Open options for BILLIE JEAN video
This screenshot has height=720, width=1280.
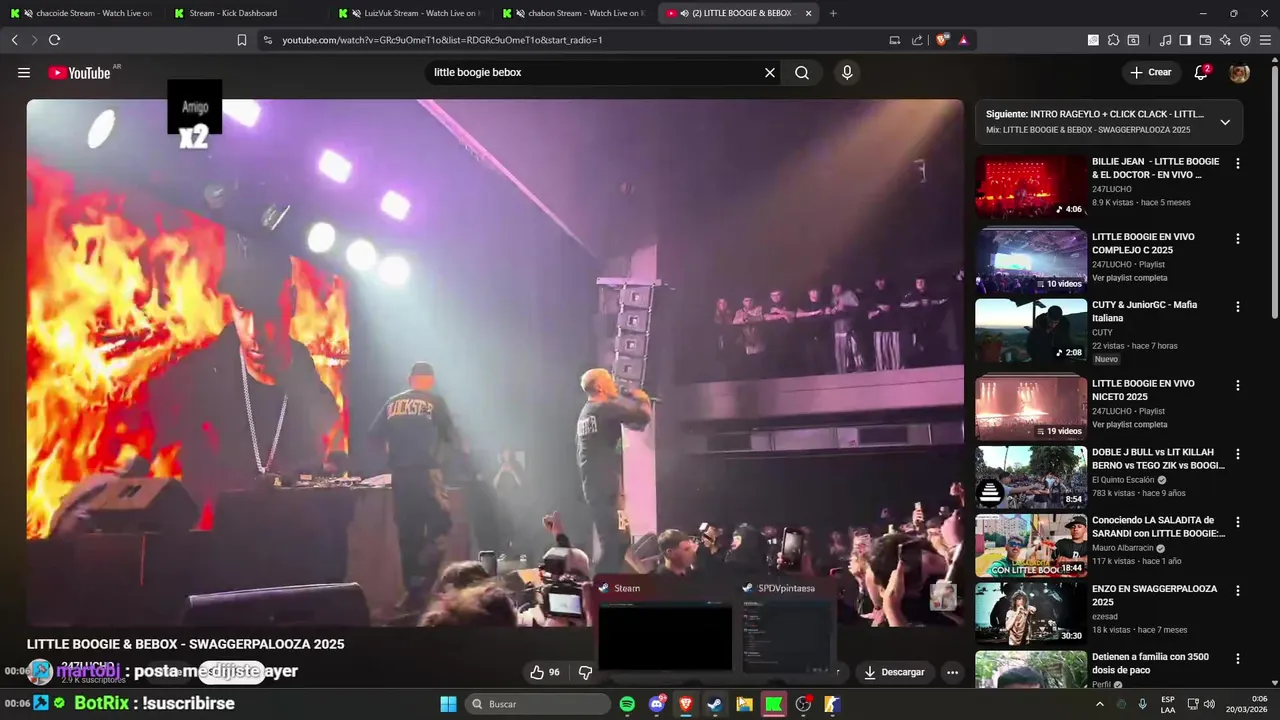[x=1238, y=164]
